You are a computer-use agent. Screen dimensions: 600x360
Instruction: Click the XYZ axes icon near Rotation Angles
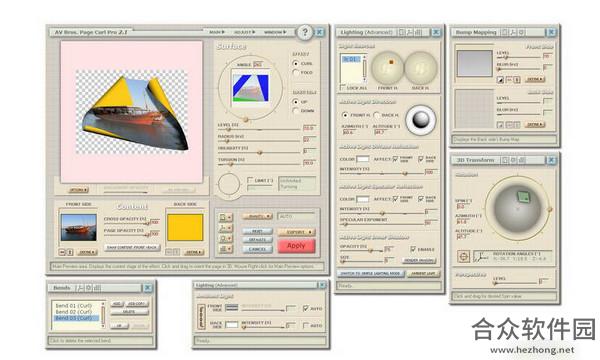pyautogui.click(x=481, y=257)
